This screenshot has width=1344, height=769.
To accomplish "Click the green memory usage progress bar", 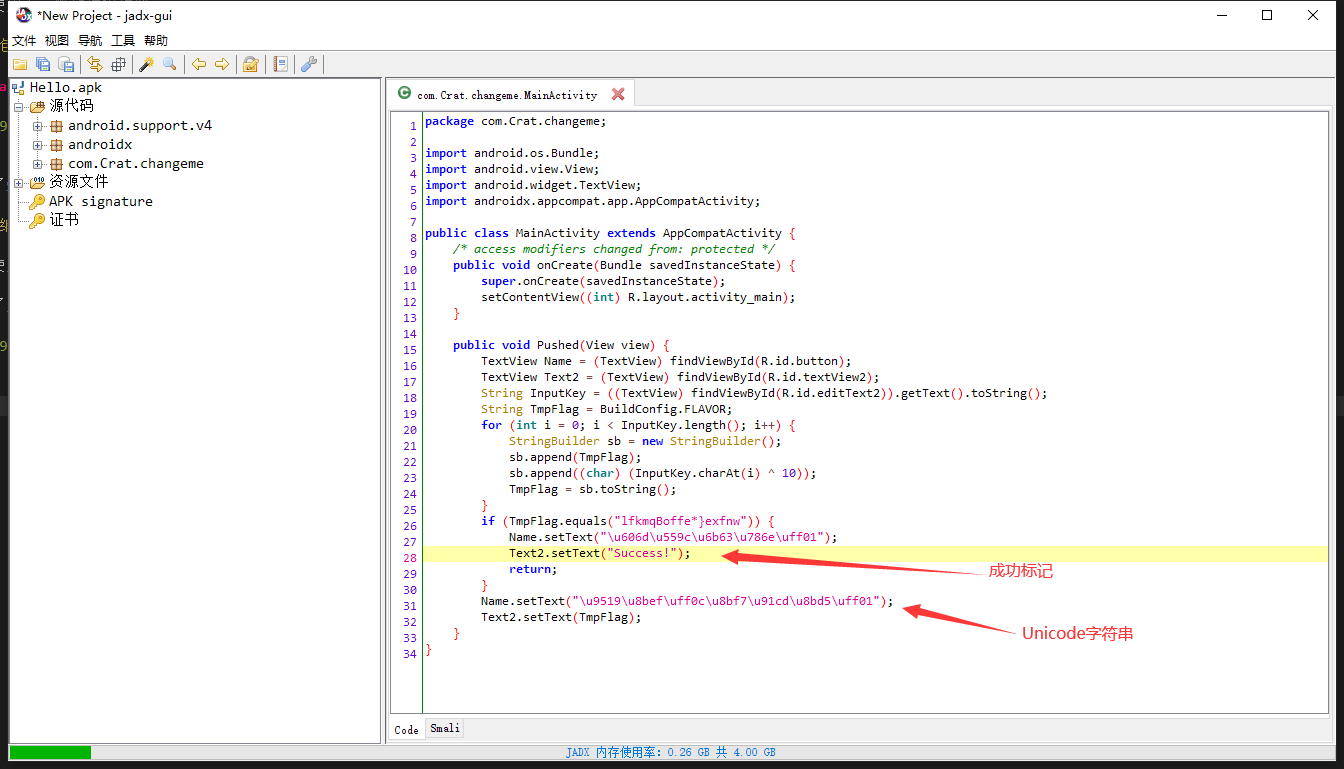I will (50, 752).
